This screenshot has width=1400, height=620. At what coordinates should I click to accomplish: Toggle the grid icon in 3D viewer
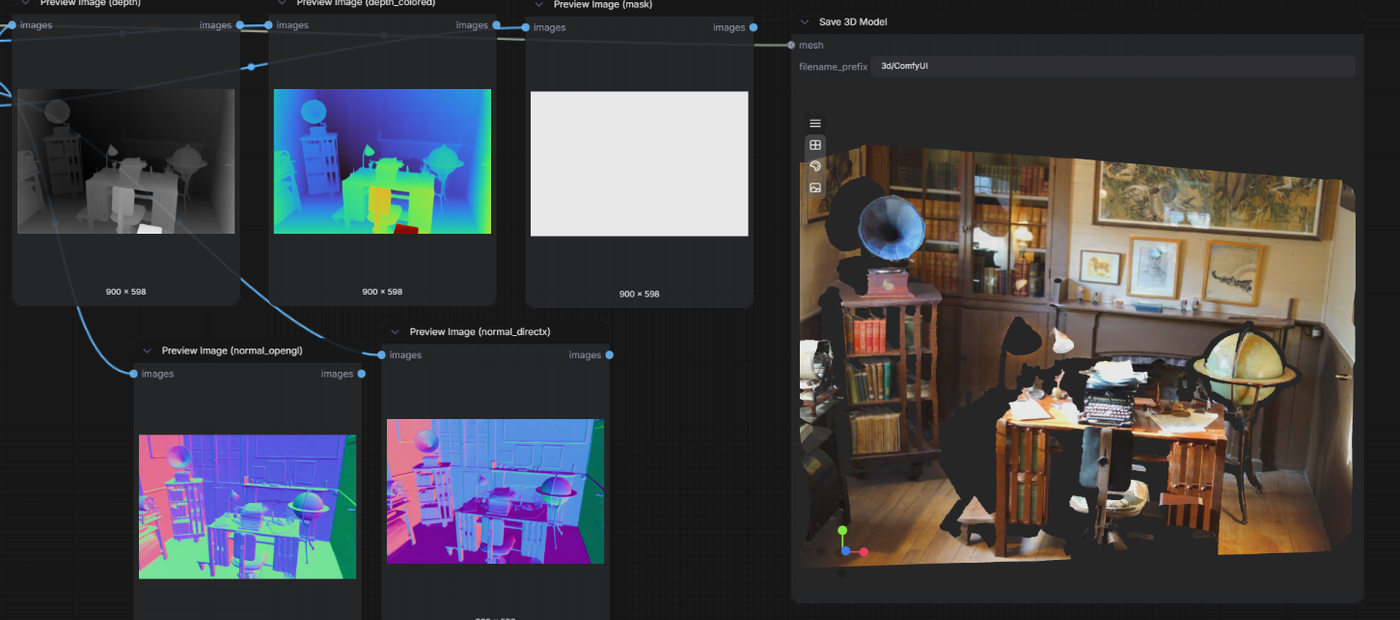coord(815,145)
